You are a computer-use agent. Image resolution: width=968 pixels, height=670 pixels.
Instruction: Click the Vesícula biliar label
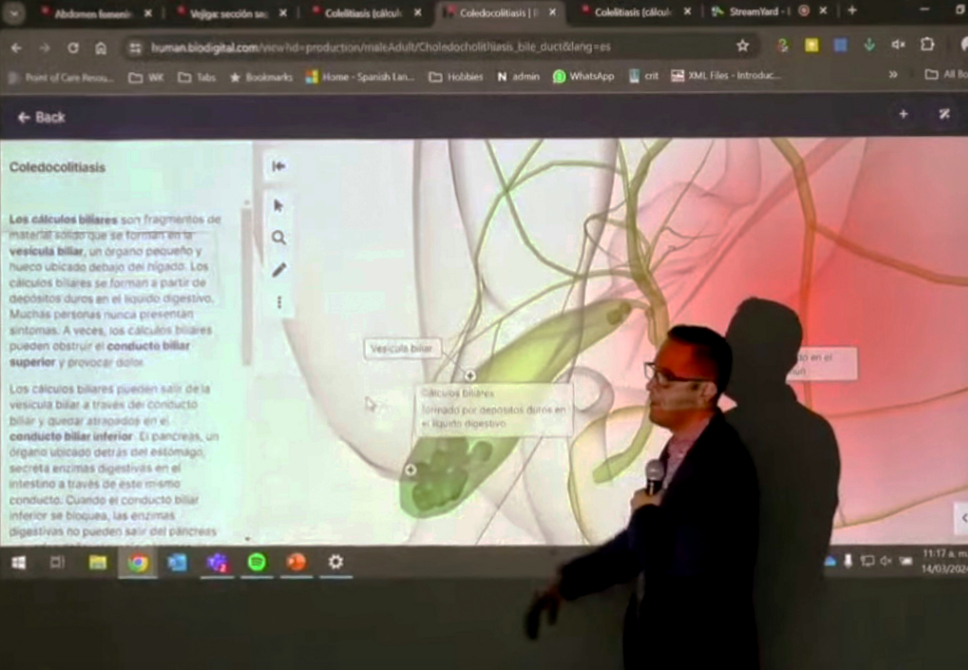(402, 348)
